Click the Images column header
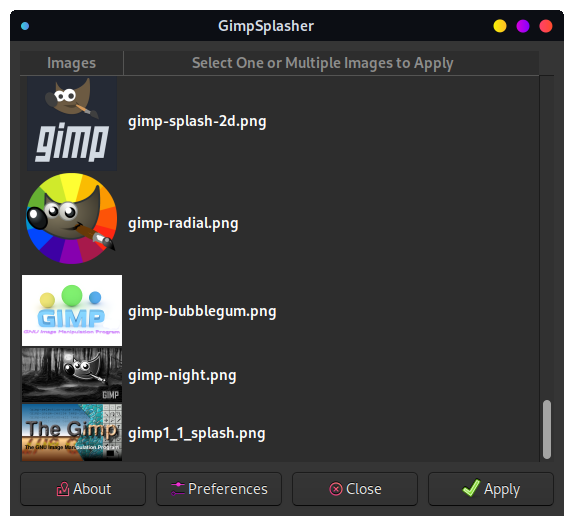 [x=71, y=63]
